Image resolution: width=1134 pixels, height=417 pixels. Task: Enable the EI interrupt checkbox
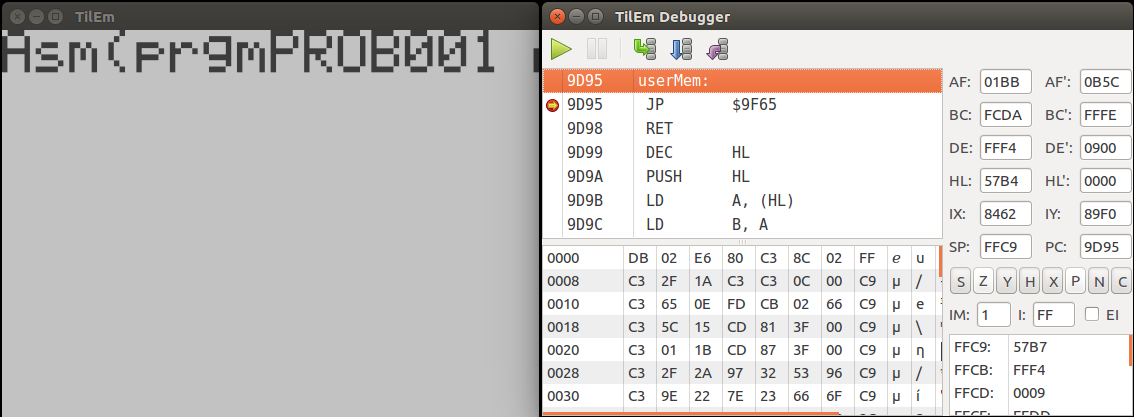click(x=1092, y=314)
